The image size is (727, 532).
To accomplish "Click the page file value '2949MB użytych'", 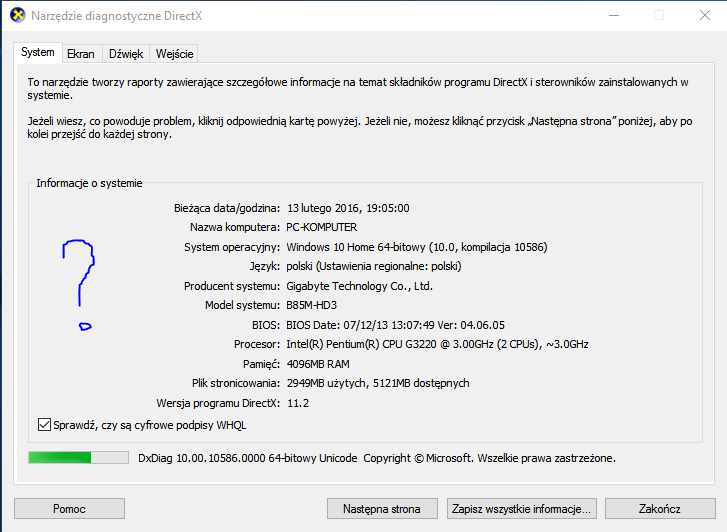I will 378,383.
